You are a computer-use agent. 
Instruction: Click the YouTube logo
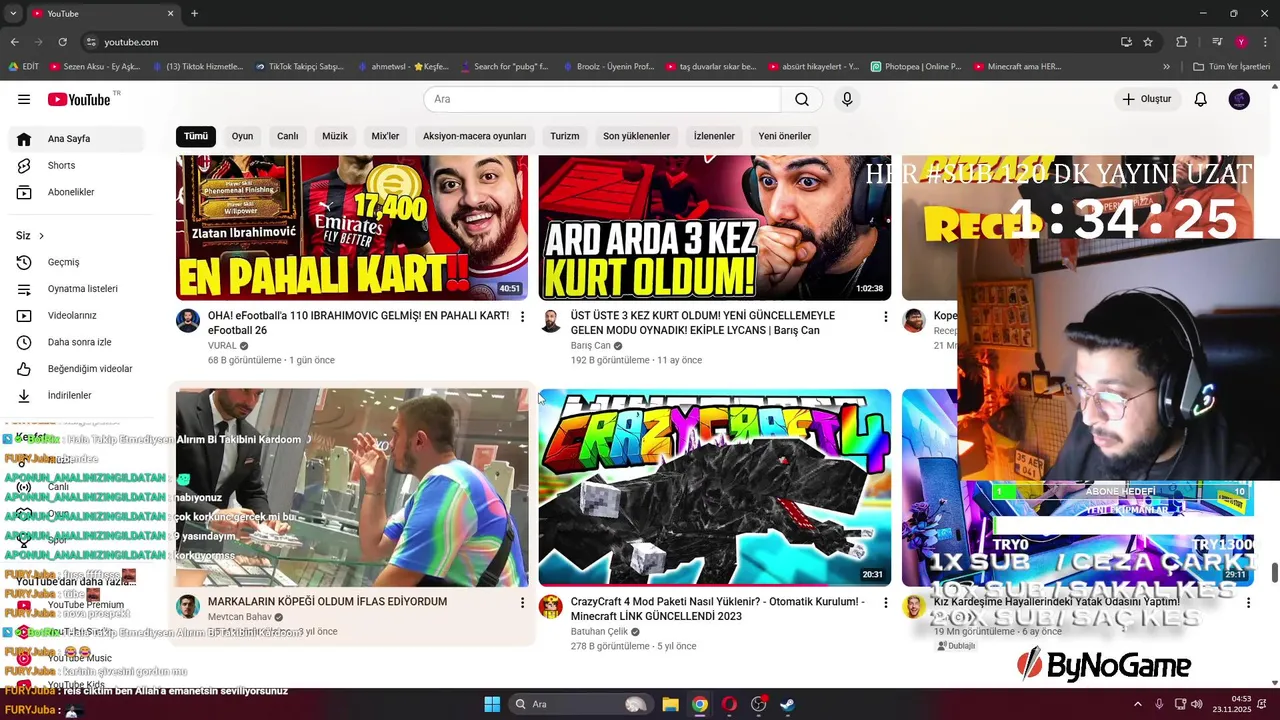point(79,99)
